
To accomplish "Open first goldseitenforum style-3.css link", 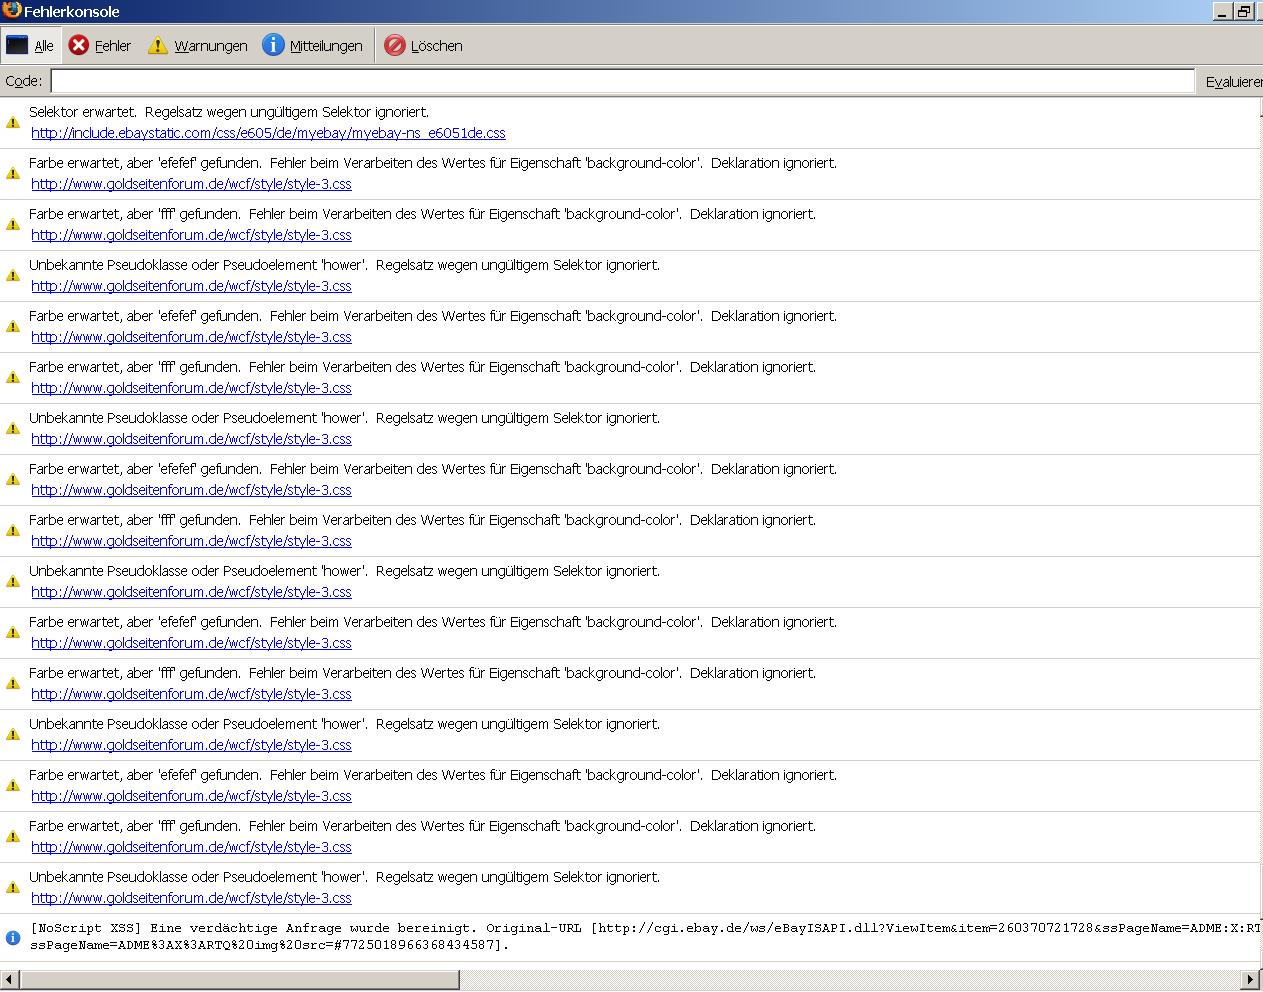I will [191, 184].
